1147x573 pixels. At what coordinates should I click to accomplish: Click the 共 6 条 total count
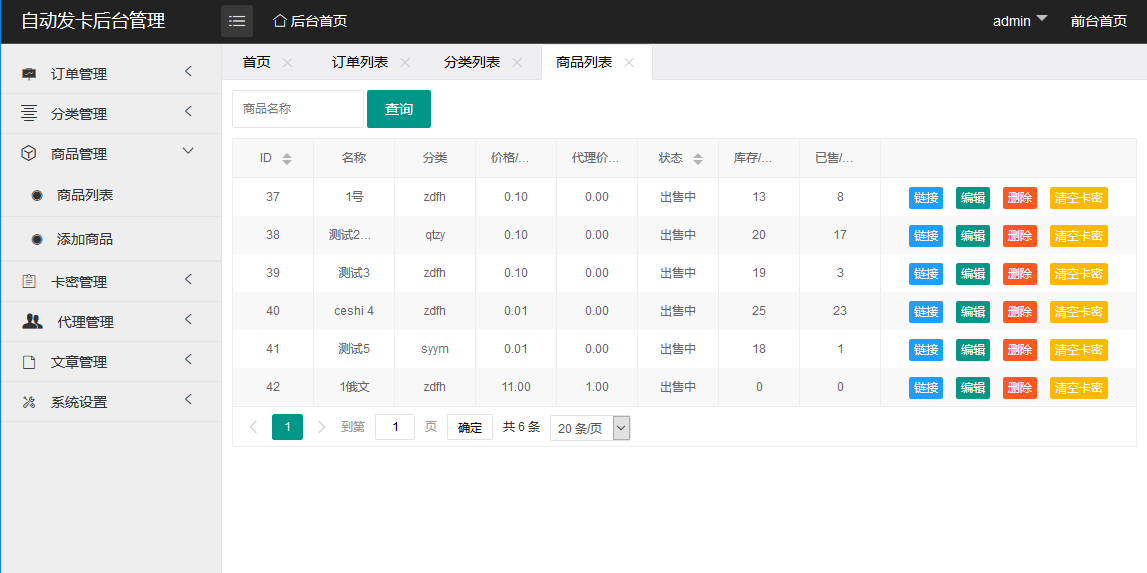click(x=522, y=427)
